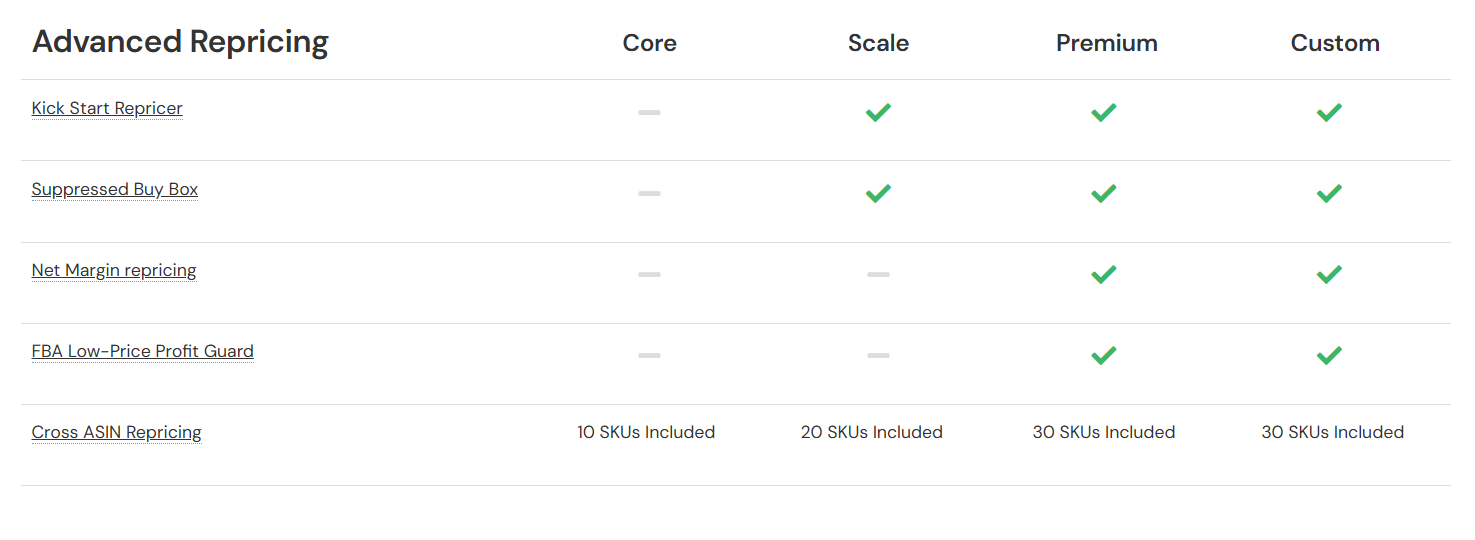Select the Scale plan column header
1475x540 pixels.
(x=878, y=43)
